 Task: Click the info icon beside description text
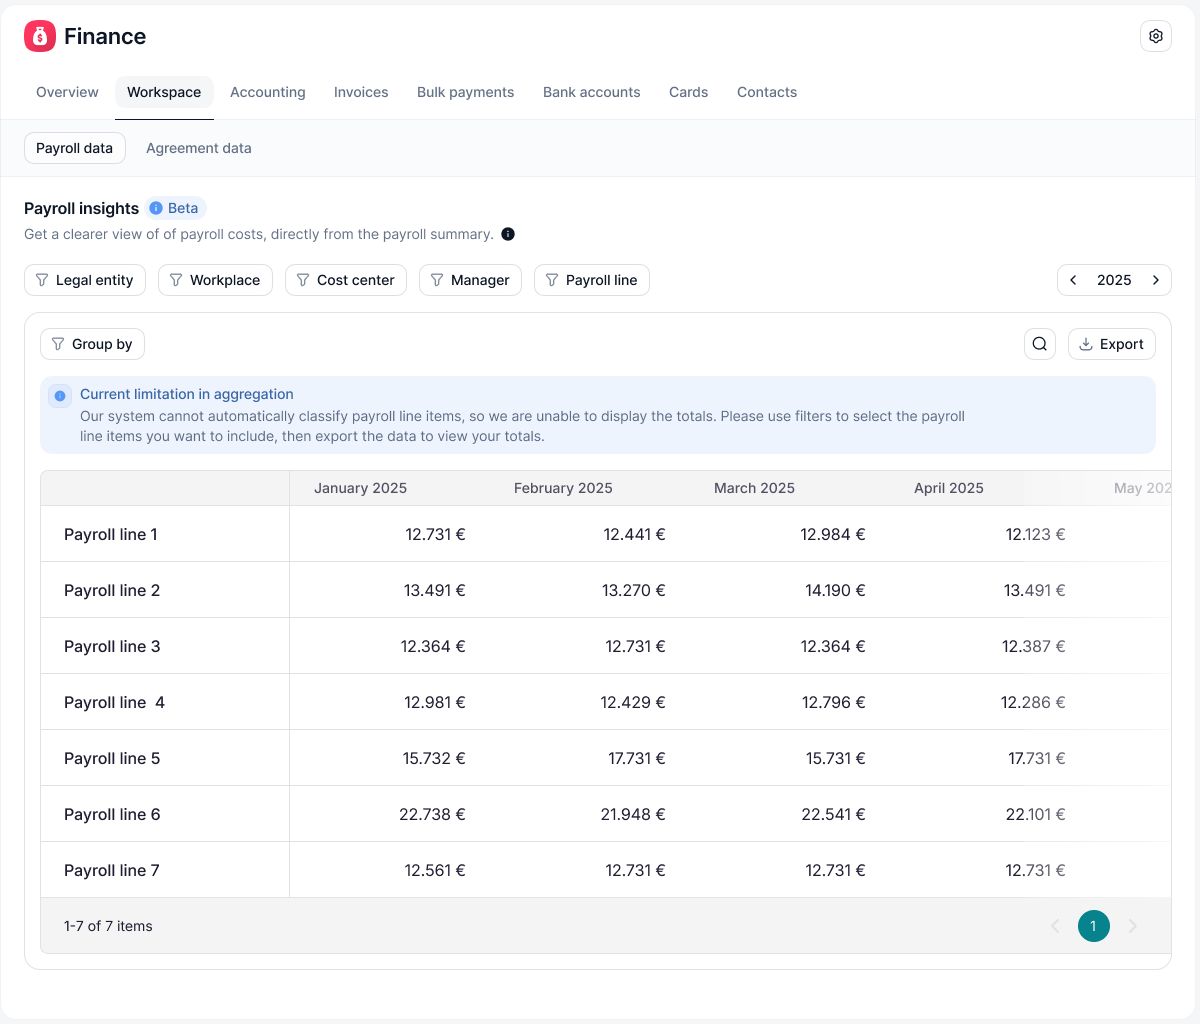[x=508, y=234]
